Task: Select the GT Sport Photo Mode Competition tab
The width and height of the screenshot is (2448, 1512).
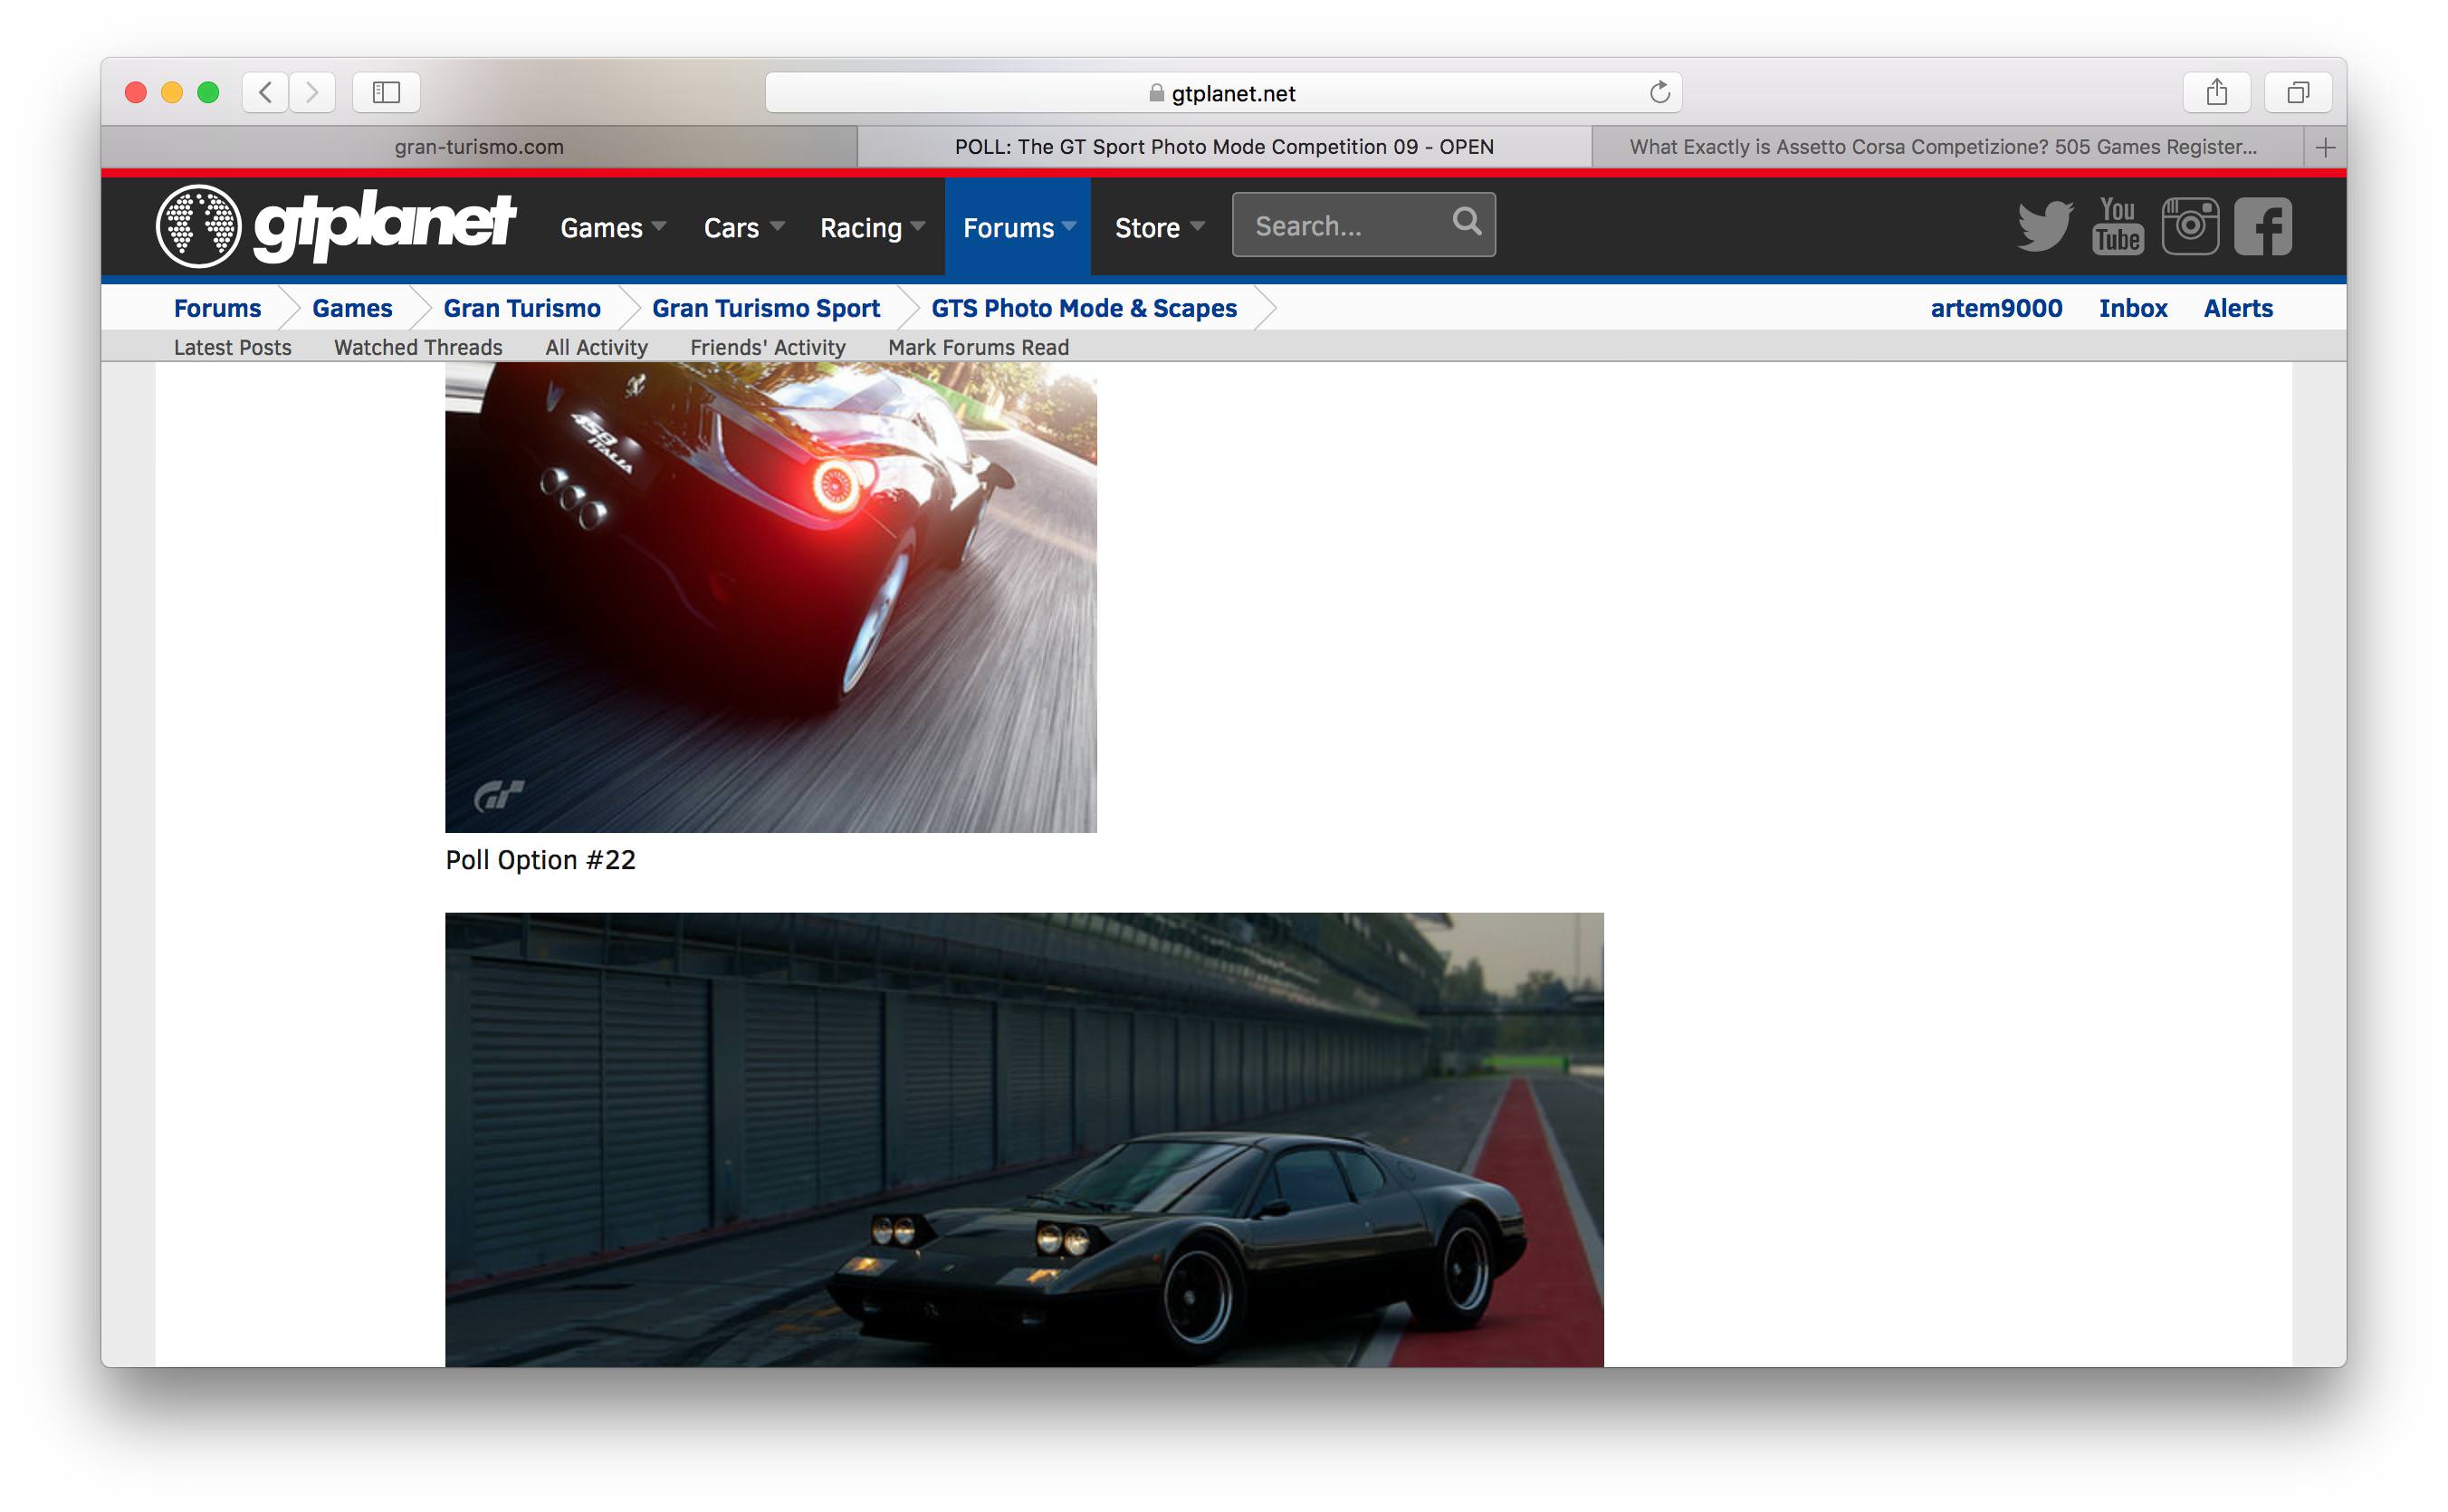Action: pos(1224,147)
